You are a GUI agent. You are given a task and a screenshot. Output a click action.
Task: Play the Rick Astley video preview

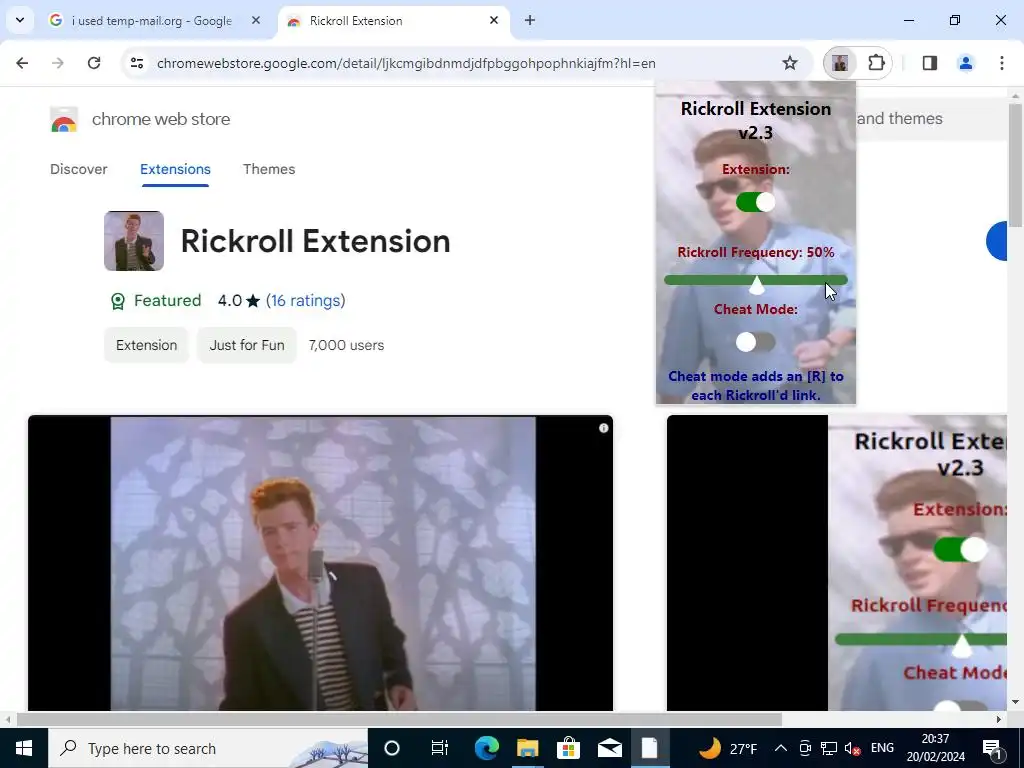click(321, 563)
